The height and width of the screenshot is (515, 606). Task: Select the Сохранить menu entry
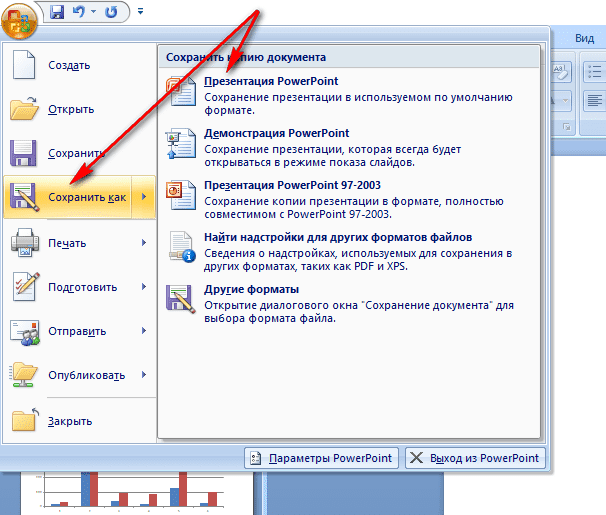tap(80, 153)
